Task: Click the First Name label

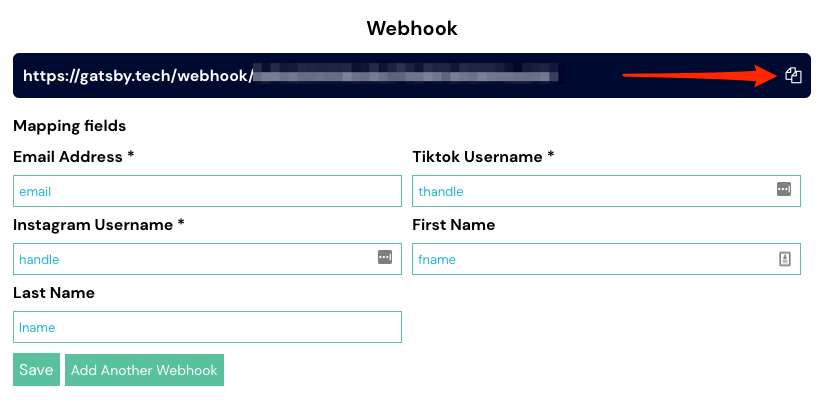Action: pyautogui.click(x=453, y=224)
